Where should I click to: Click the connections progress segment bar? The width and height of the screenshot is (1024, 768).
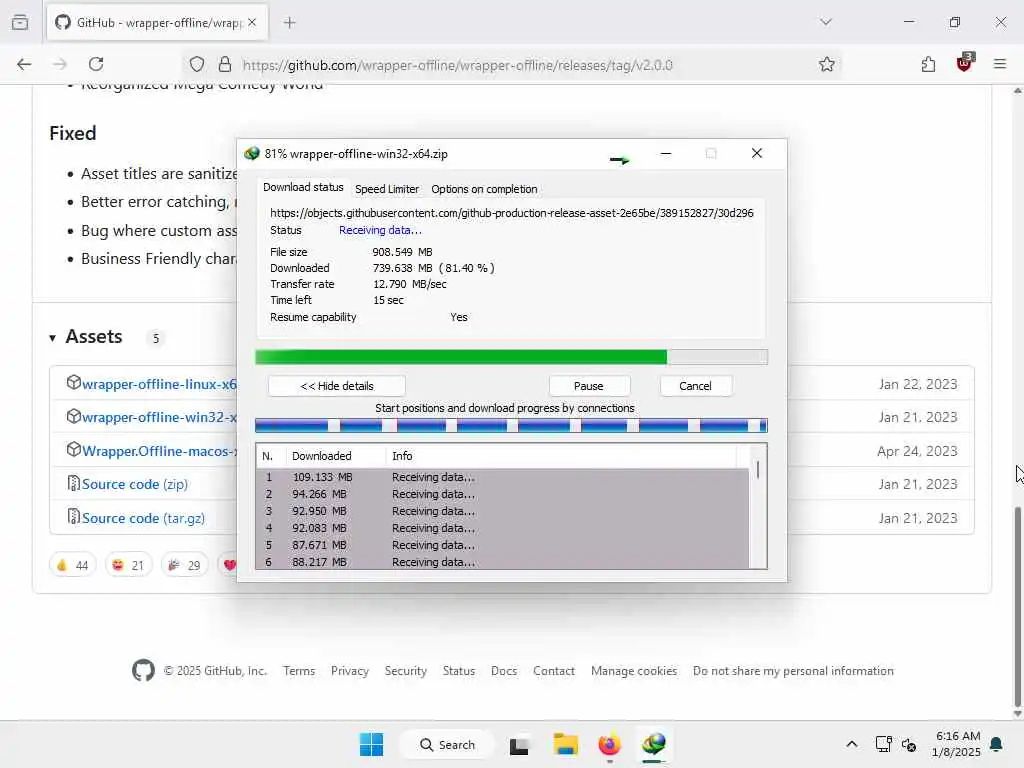pos(511,426)
